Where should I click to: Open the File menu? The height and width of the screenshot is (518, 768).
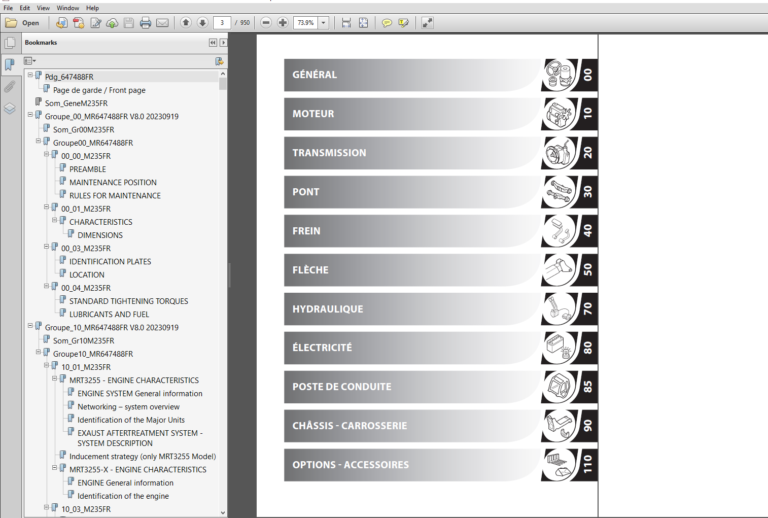point(8,8)
